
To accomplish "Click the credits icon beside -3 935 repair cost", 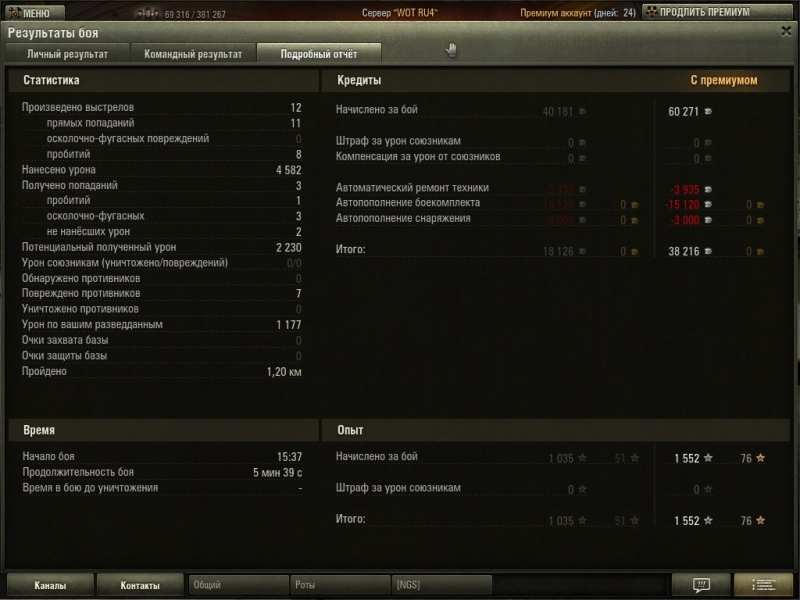I will click(x=708, y=188).
